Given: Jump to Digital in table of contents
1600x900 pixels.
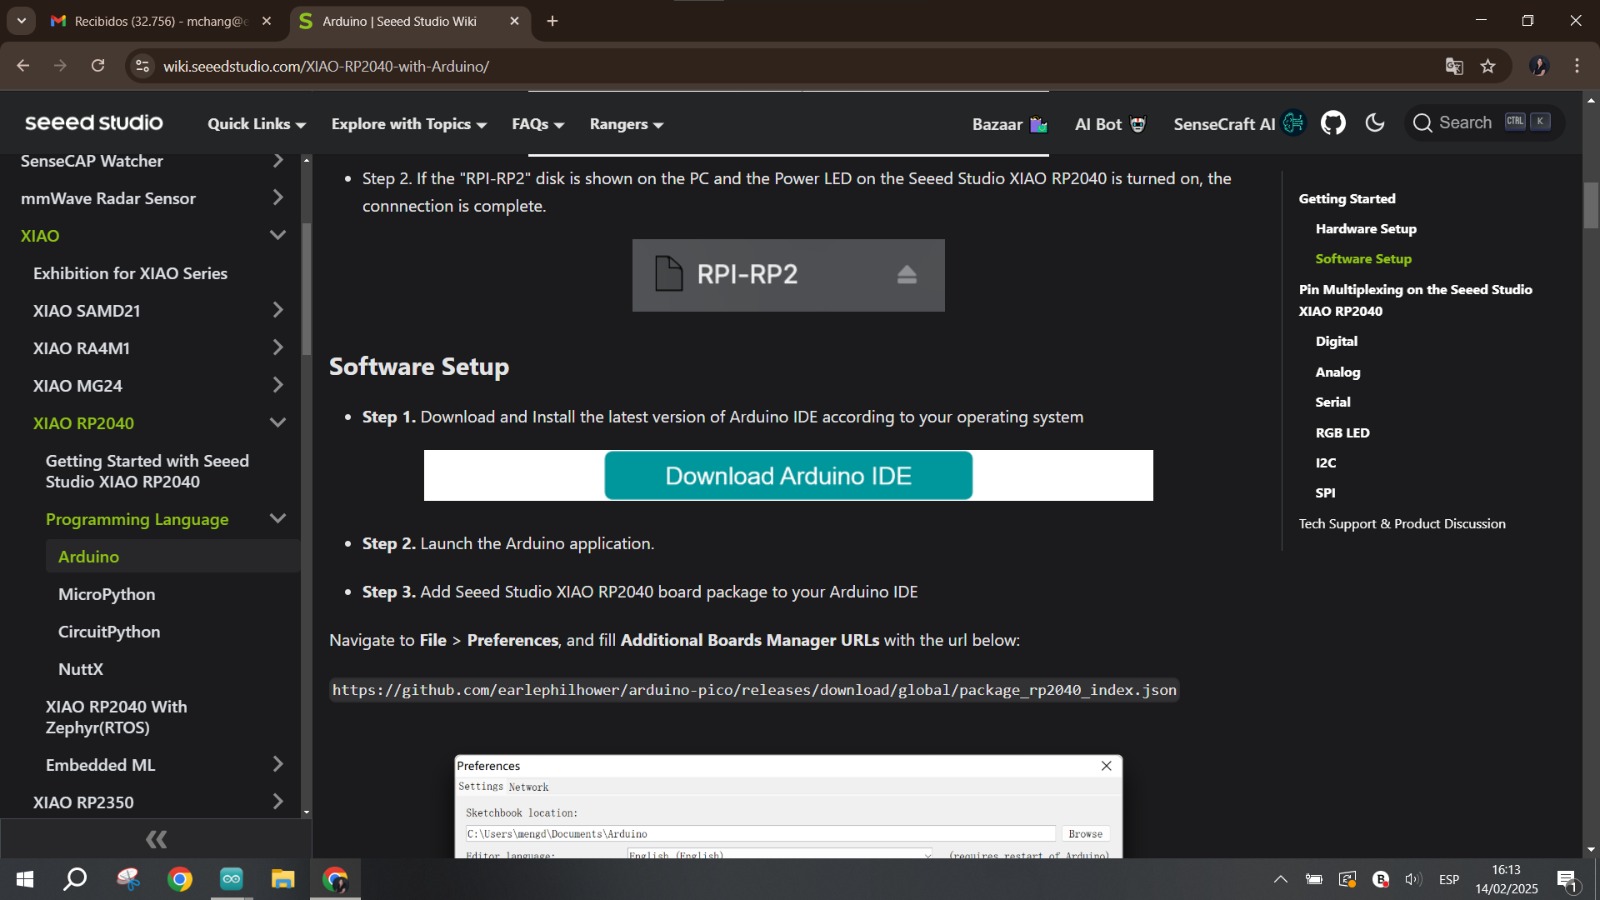Looking at the screenshot, I should pos(1337,341).
